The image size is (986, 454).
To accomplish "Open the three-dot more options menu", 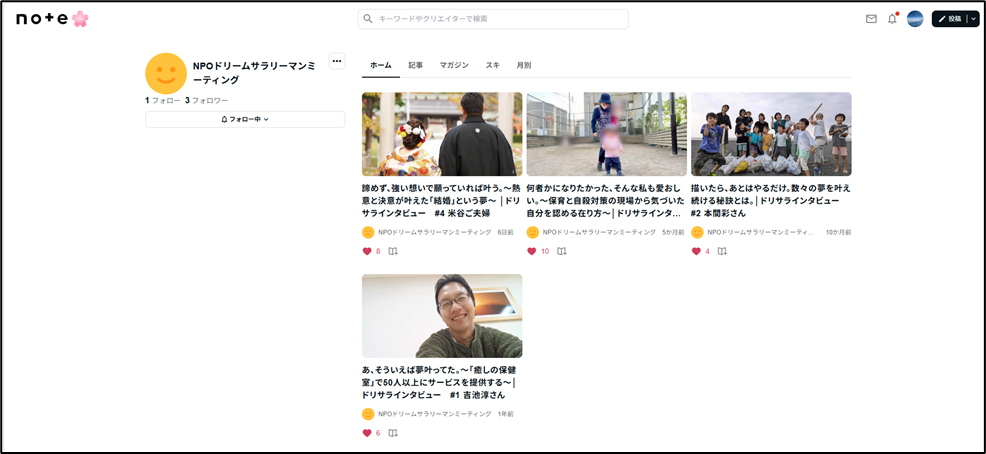I will coord(337,61).
